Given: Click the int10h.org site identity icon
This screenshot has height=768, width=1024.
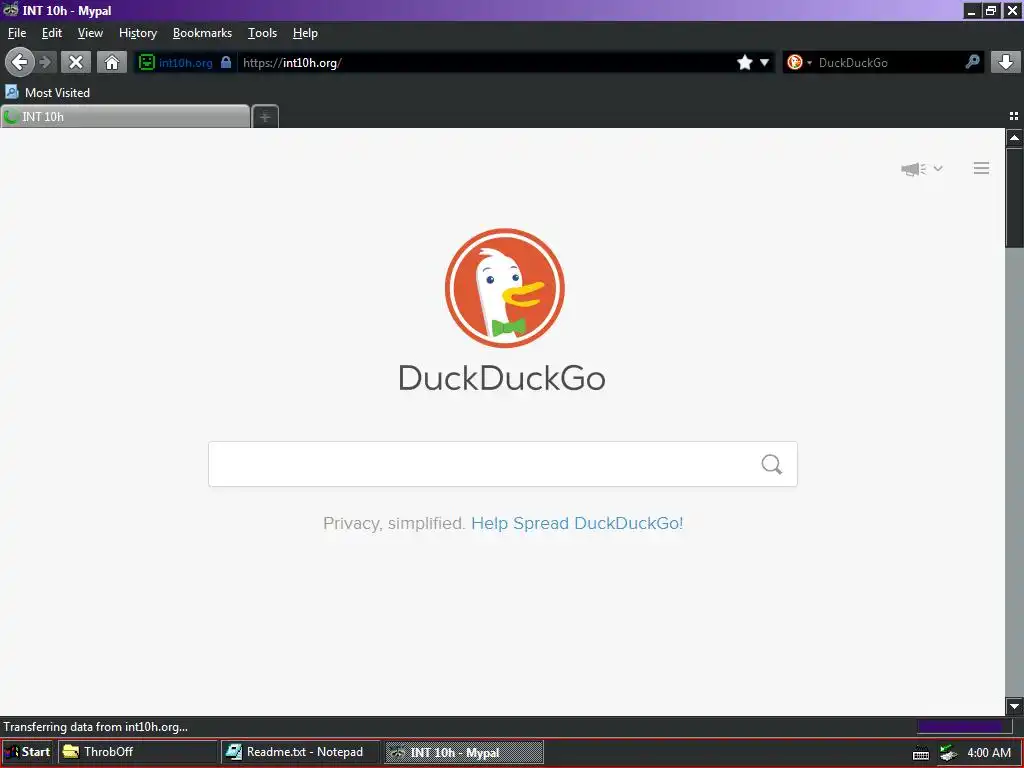Looking at the screenshot, I should pyautogui.click(x=146, y=62).
